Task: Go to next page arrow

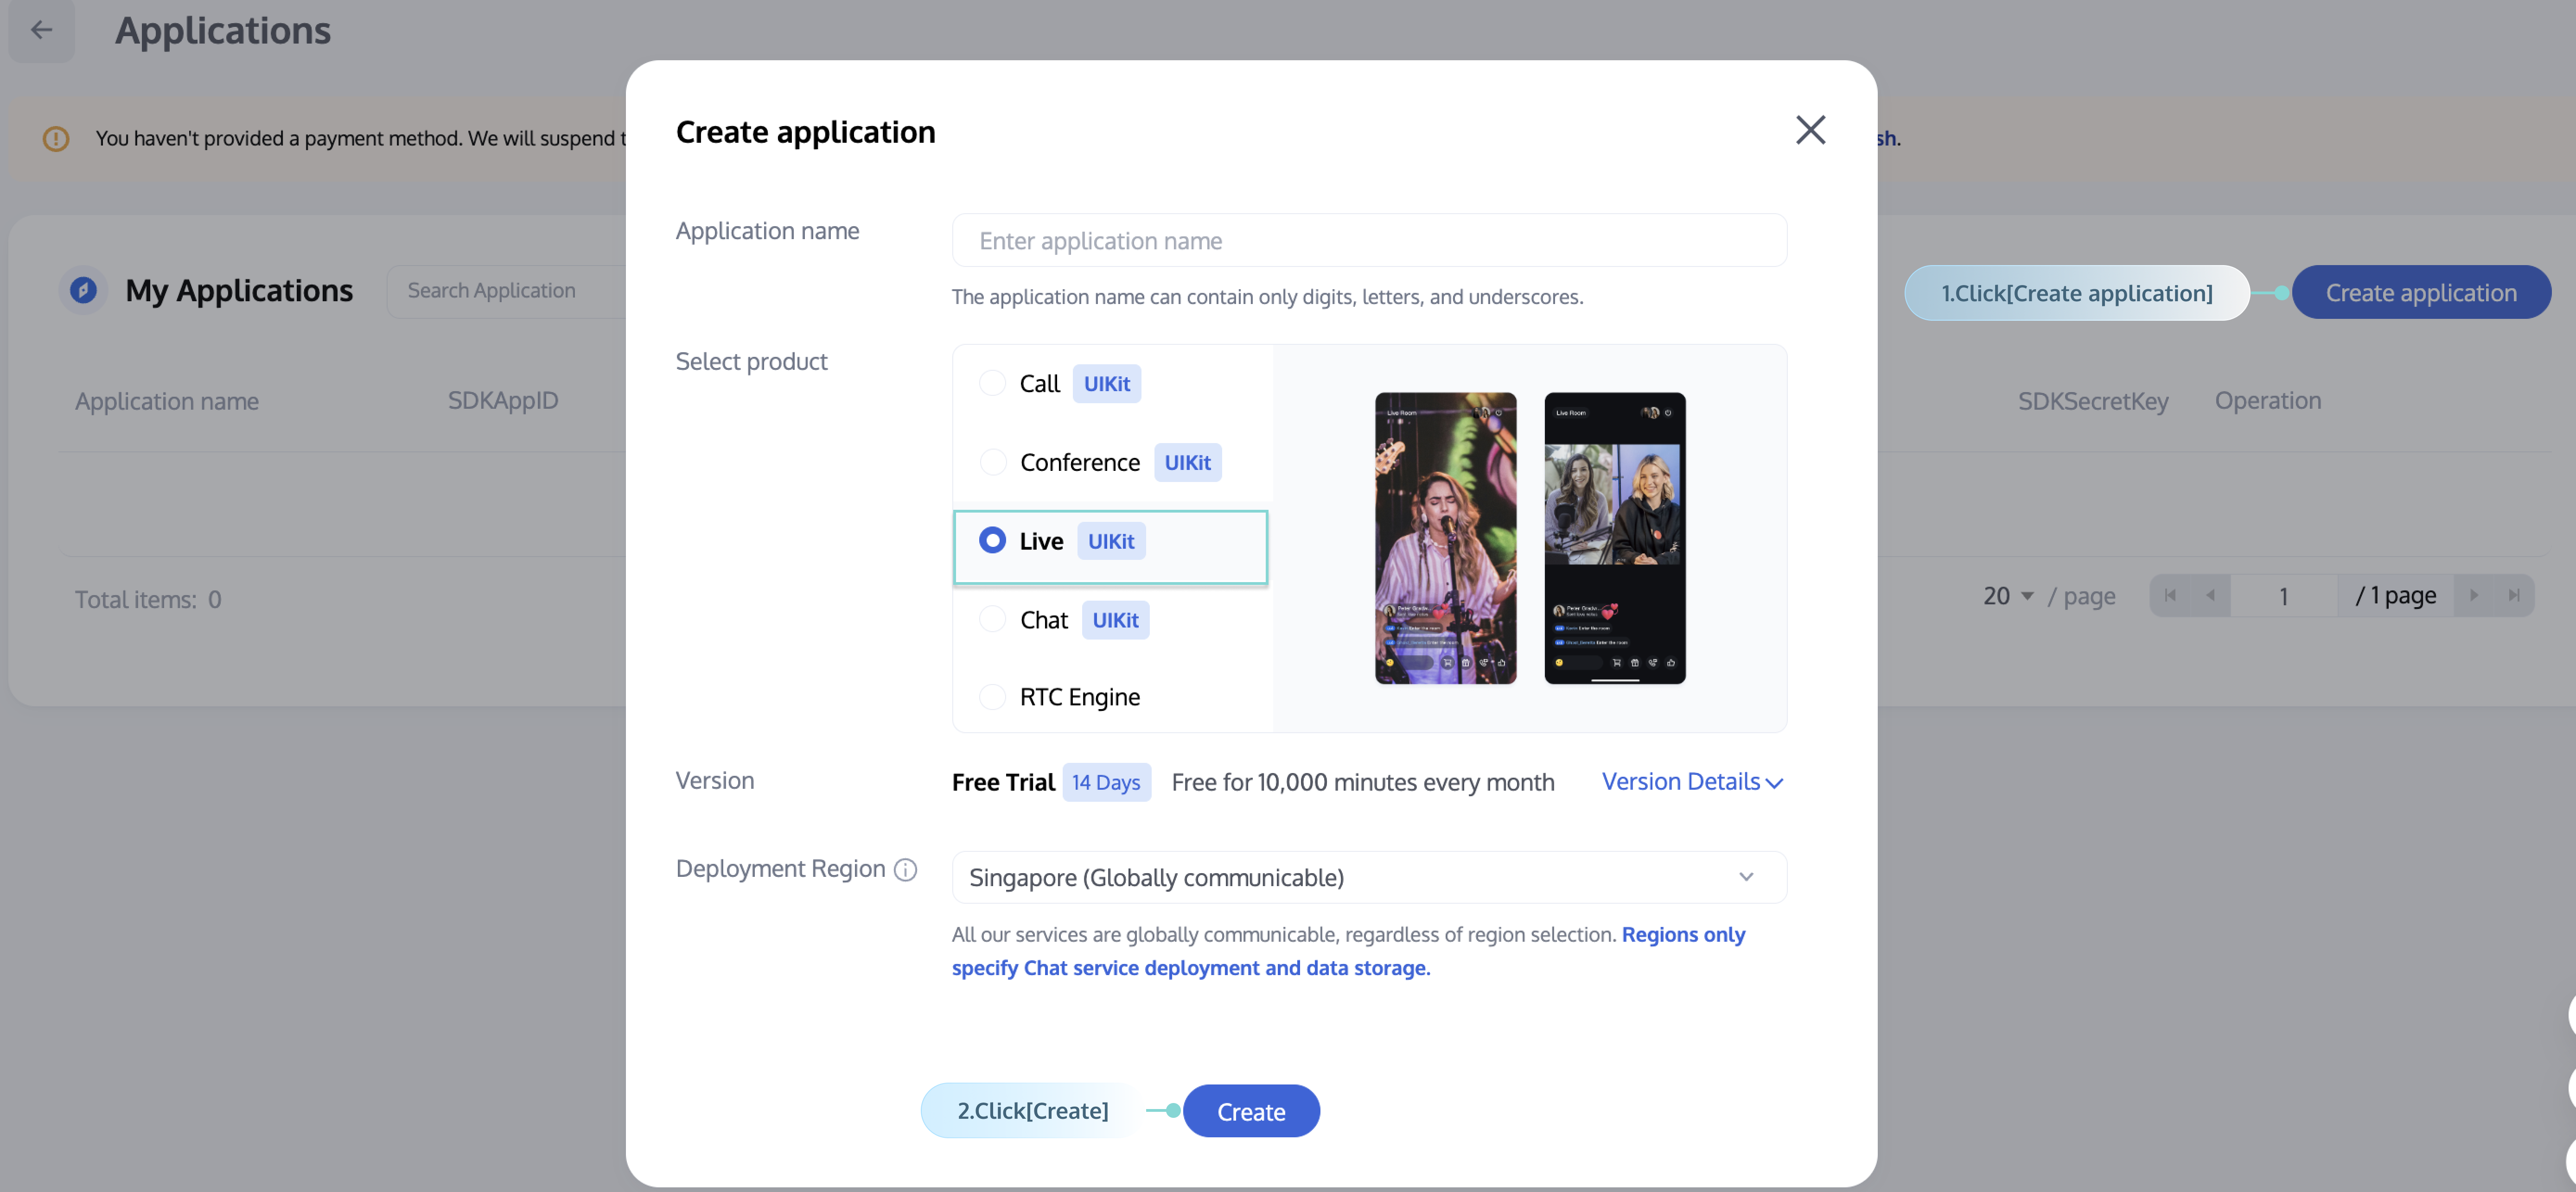Action: (2474, 596)
